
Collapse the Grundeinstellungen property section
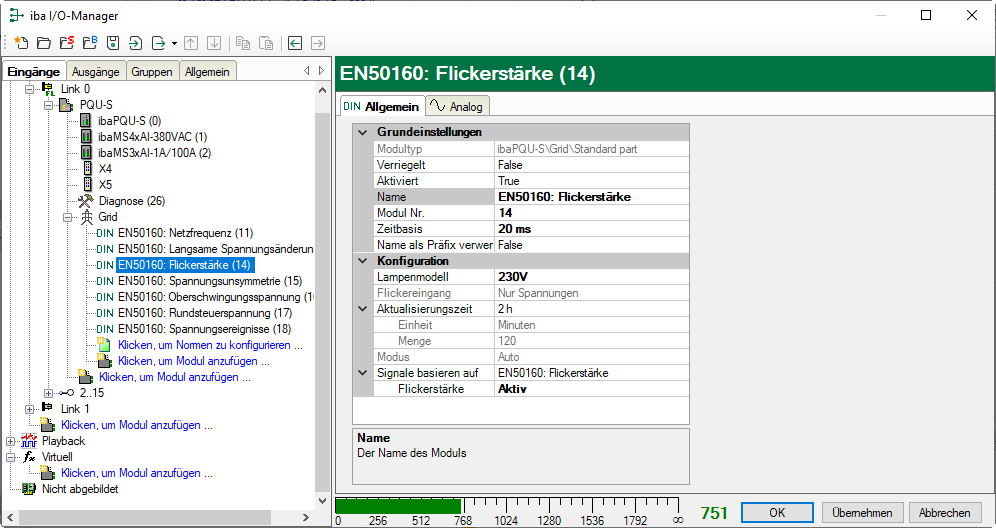pyautogui.click(x=362, y=132)
